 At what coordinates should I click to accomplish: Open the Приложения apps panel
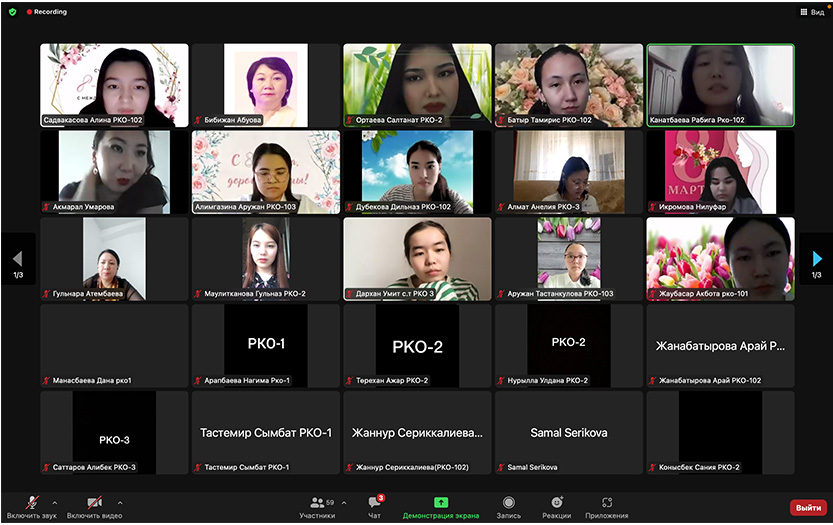(607, 505)
